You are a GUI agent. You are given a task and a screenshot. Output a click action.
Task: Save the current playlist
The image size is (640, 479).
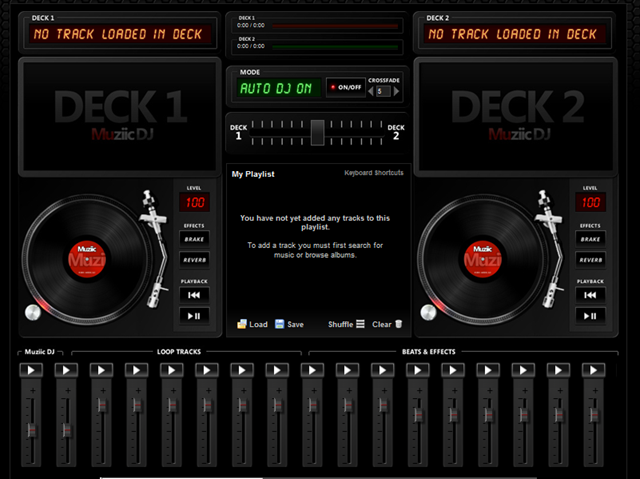[289, 324]
